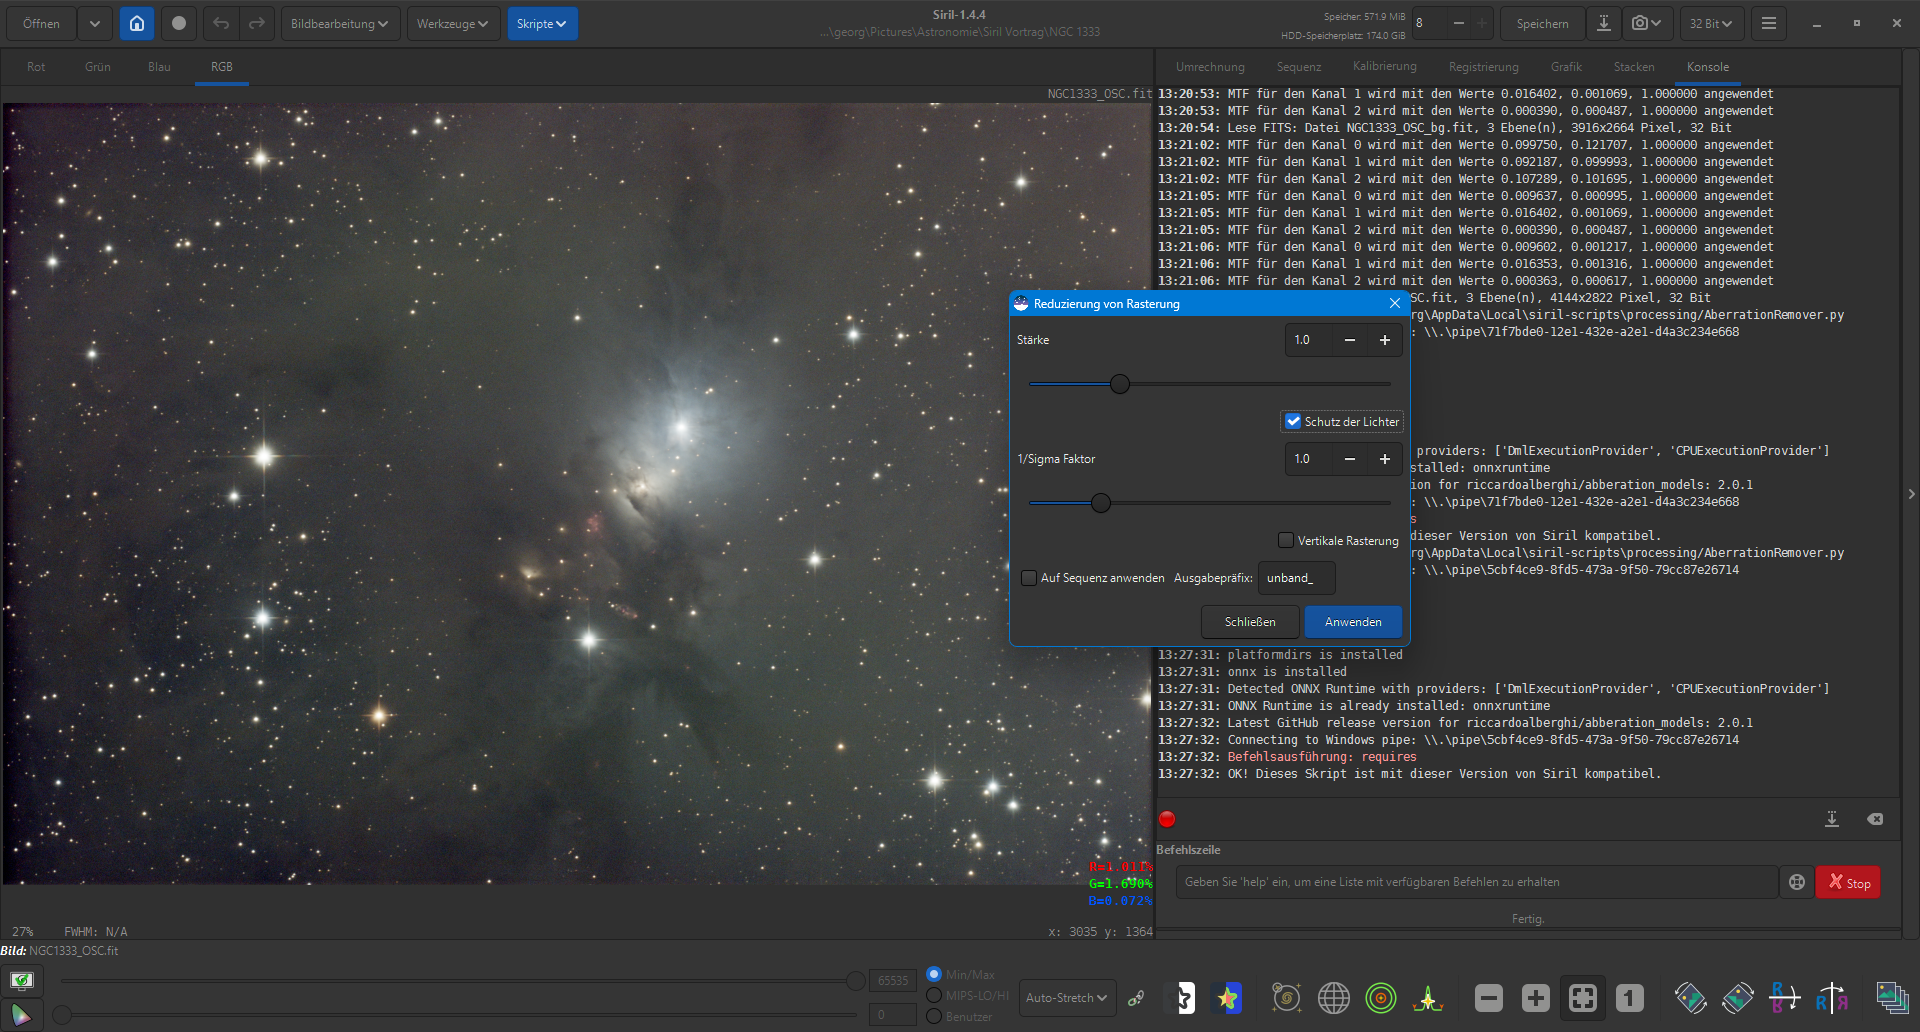Click Schließen in banding dialog
This screenshot has height=1032, width=1920.
pyautogui.click(x=1250, y=622)
